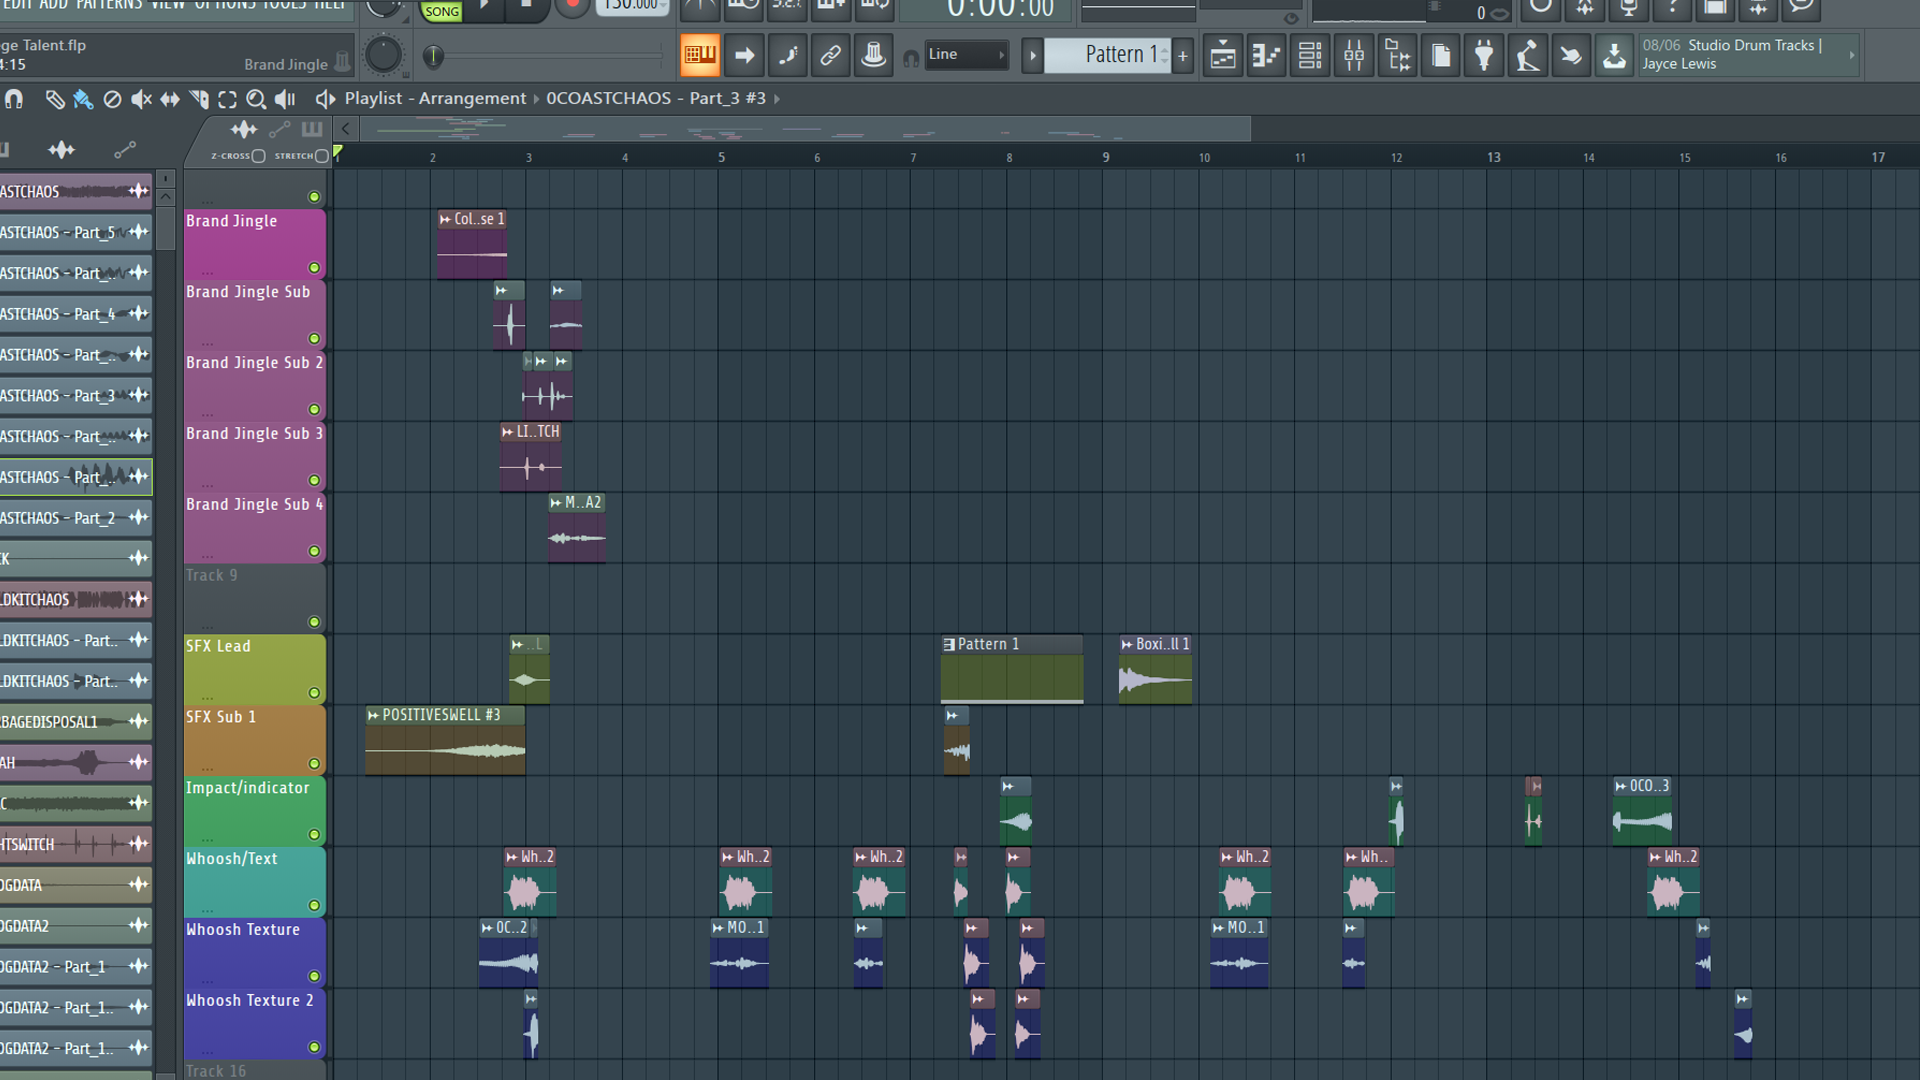This screenshot has width=1920, height=1080.
Task: Mute the Whoosh Texture track
Action: [314, 976]
